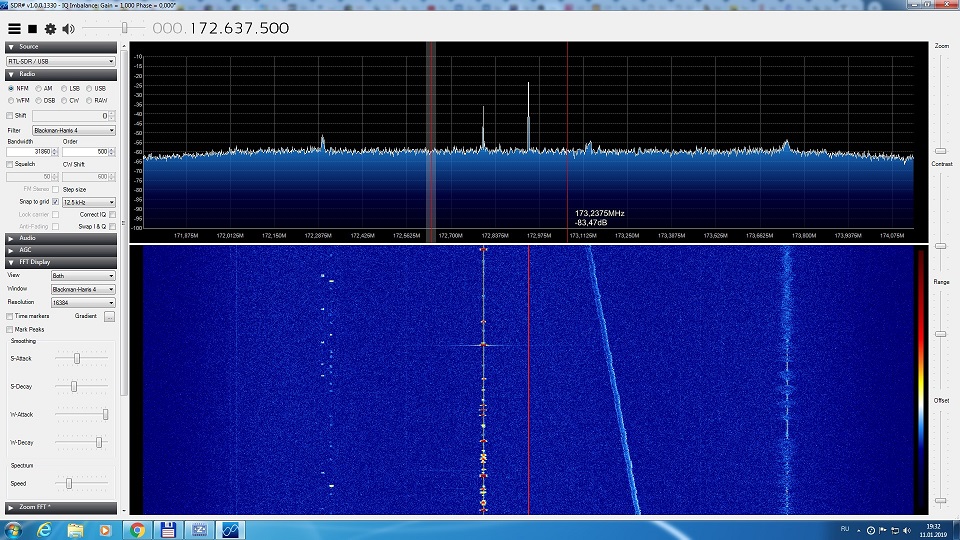Mute audio with the speaker icon
The height and width of the screenshot is (540, 960).
68,29
